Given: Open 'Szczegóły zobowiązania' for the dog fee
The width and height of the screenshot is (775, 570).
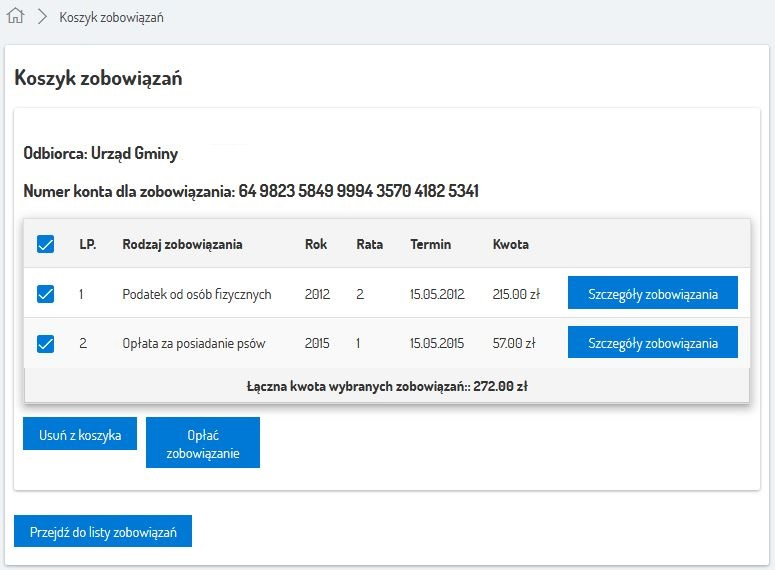Looking at the screenshot, I should point(652,343).
